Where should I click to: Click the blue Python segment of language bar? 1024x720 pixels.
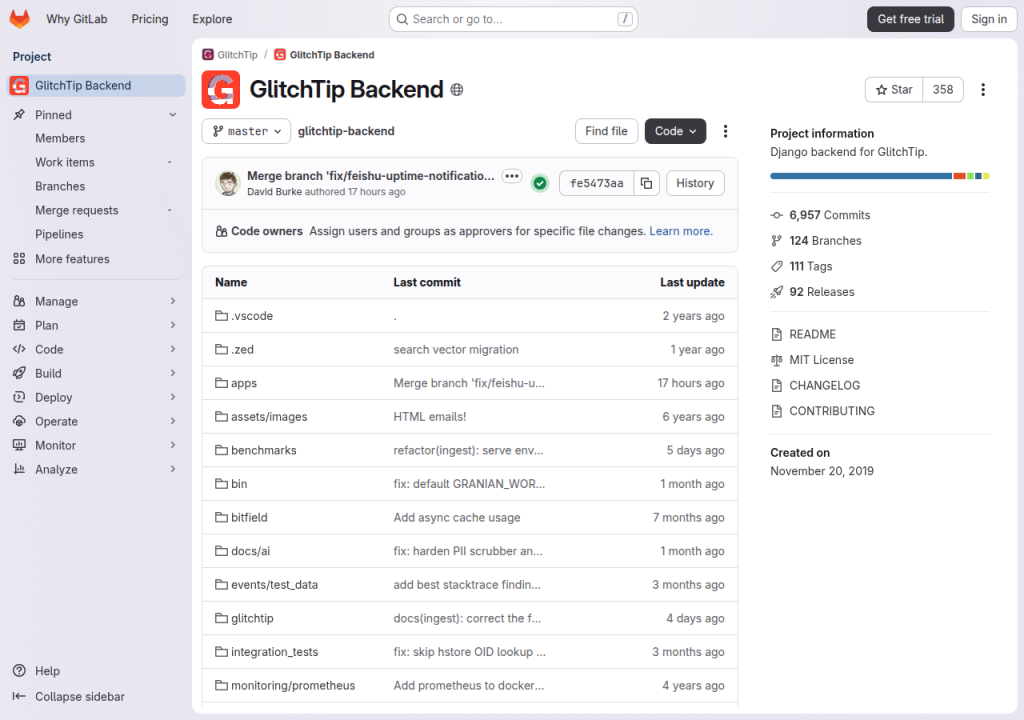tap(861, 176)
